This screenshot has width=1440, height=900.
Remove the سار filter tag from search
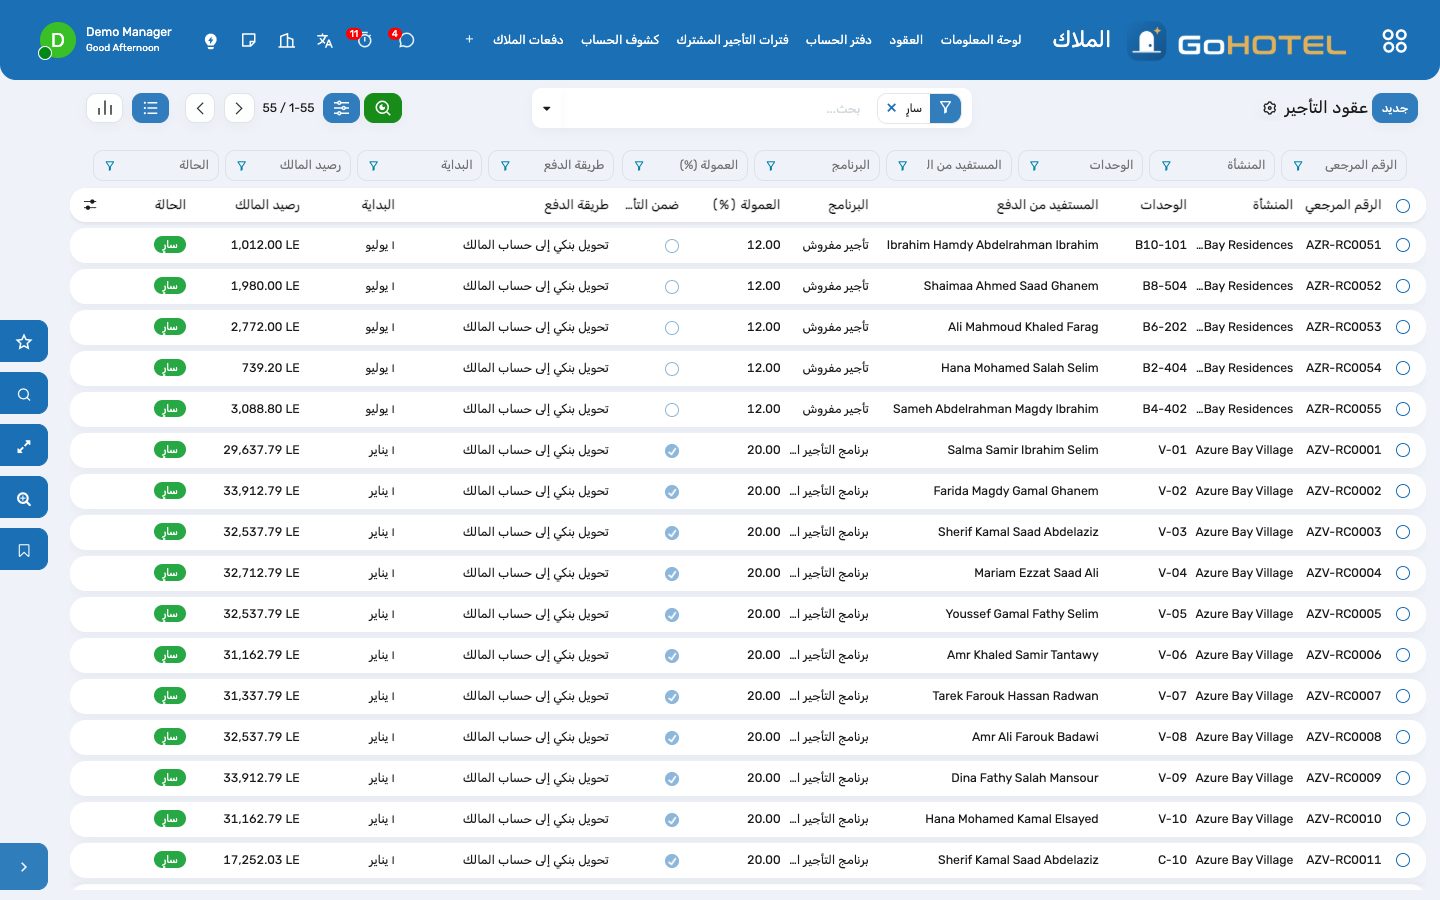[x=891, y=108]
